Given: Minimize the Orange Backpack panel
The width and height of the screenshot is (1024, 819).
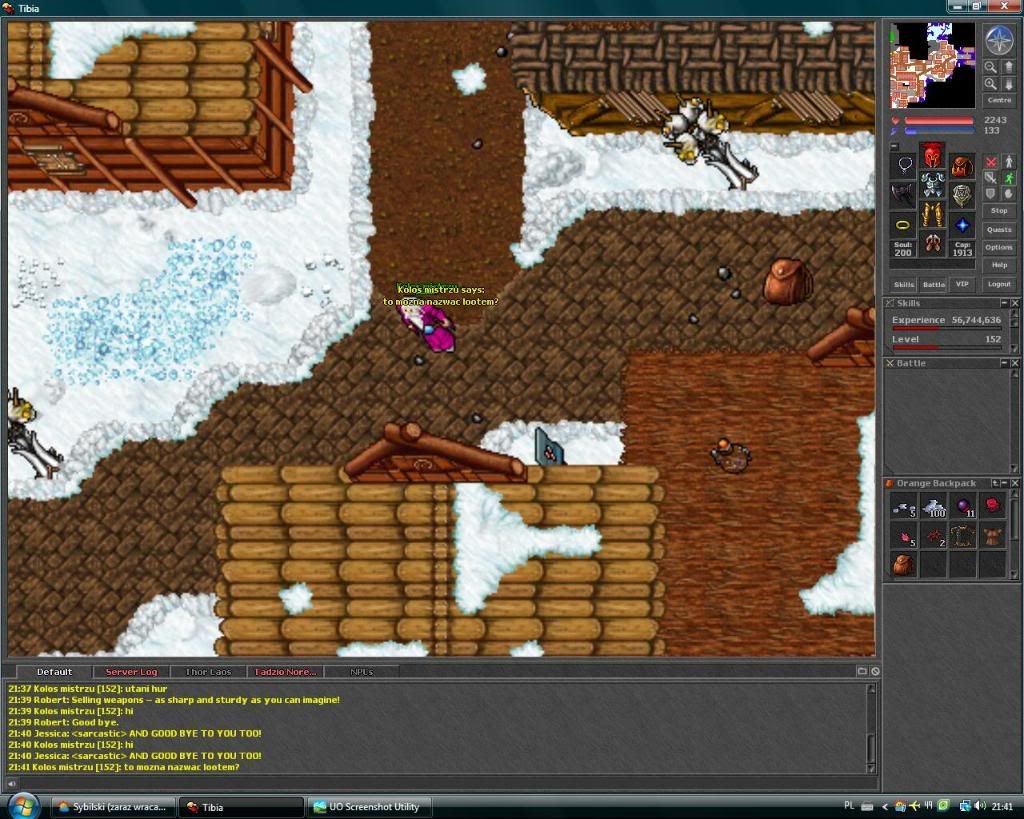Looking at the screenshot, I should 1004,483.
